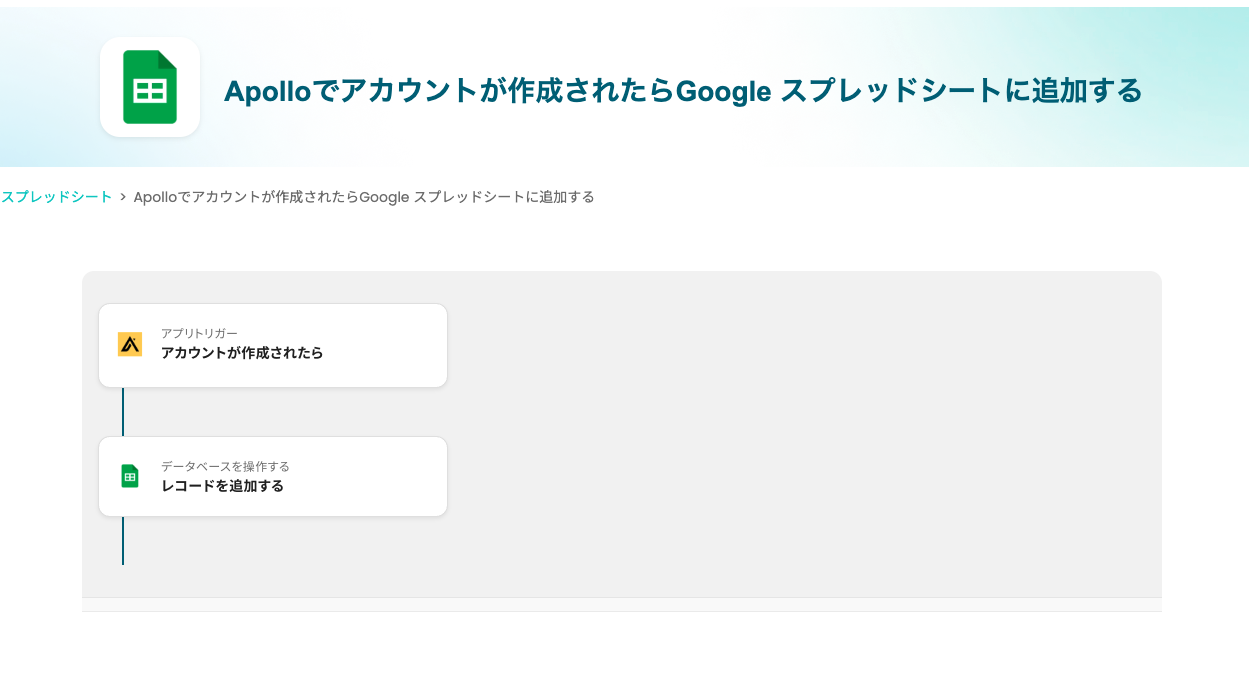1249x691 pixels.
Task: Click the Apollo icon in the trigger card
Action: pos(130,344)
